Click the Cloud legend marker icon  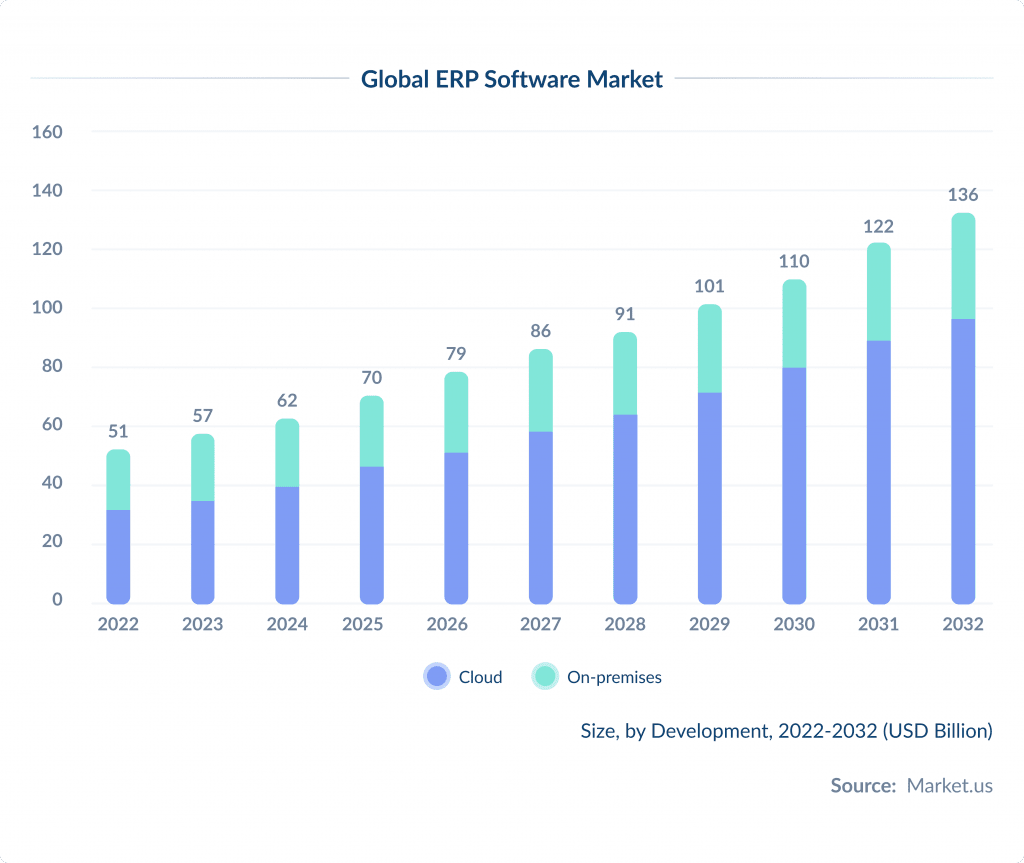coord(435,676)
